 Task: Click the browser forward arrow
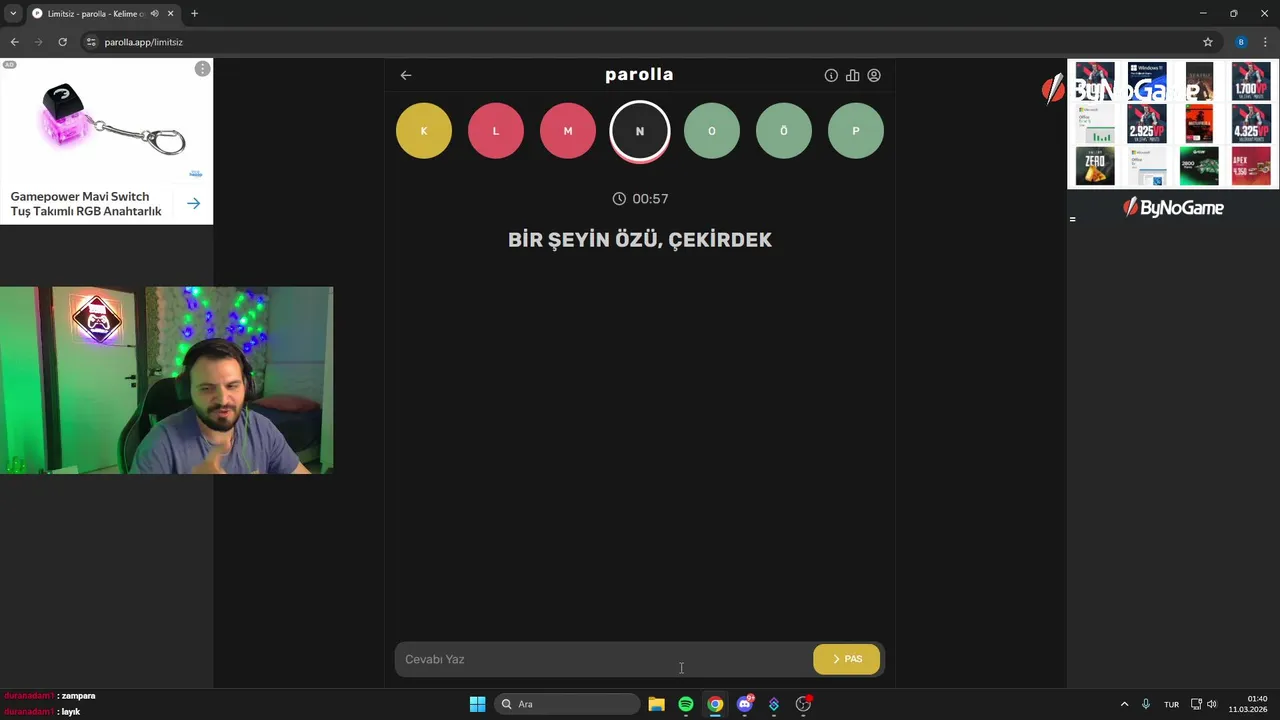[x=38, y=42]
